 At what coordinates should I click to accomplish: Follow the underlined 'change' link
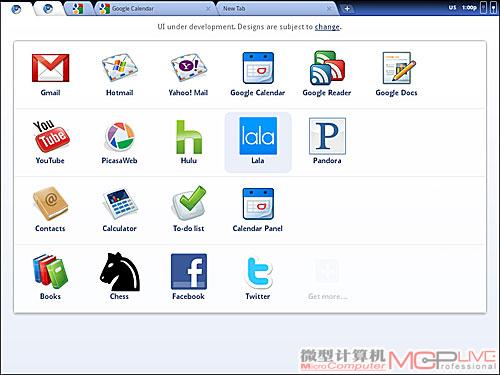click(327, 27)
